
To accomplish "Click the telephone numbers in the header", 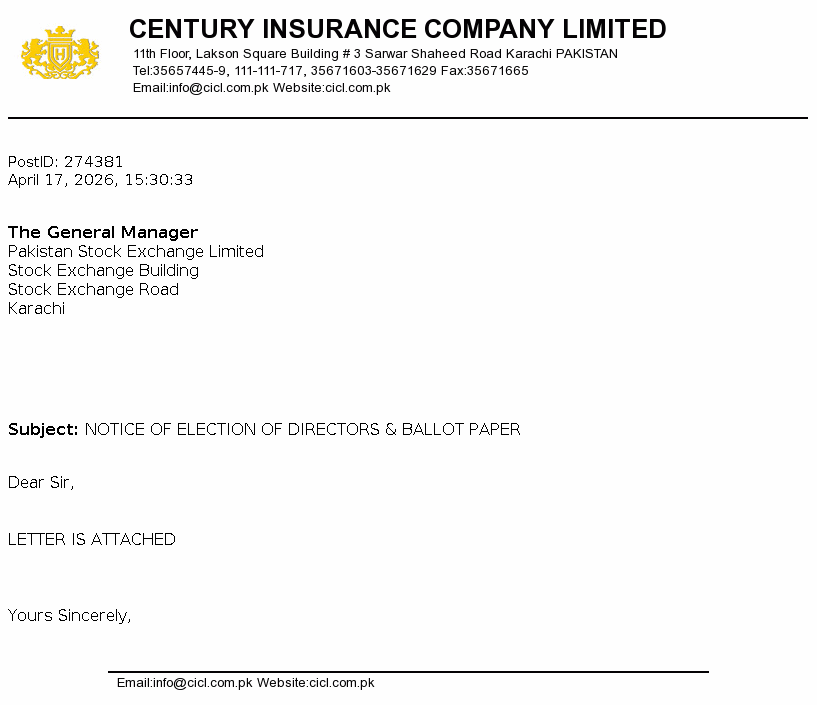I will (284, 71).
